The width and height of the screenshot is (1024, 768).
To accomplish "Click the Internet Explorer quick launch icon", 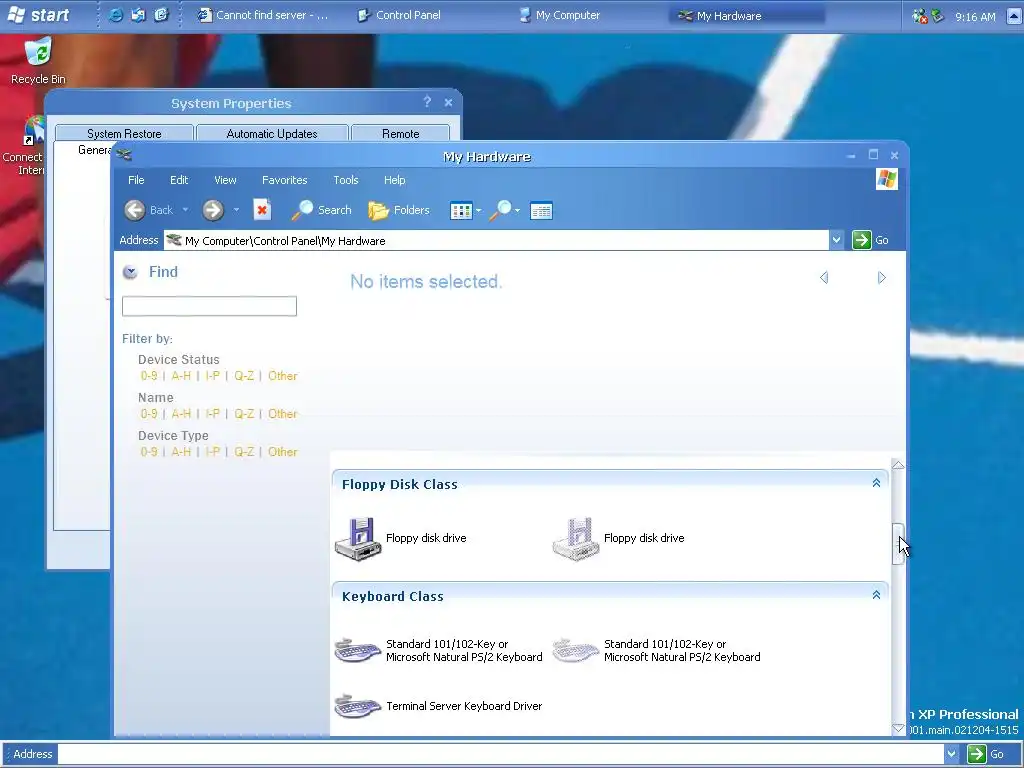I will pos(116,15).
